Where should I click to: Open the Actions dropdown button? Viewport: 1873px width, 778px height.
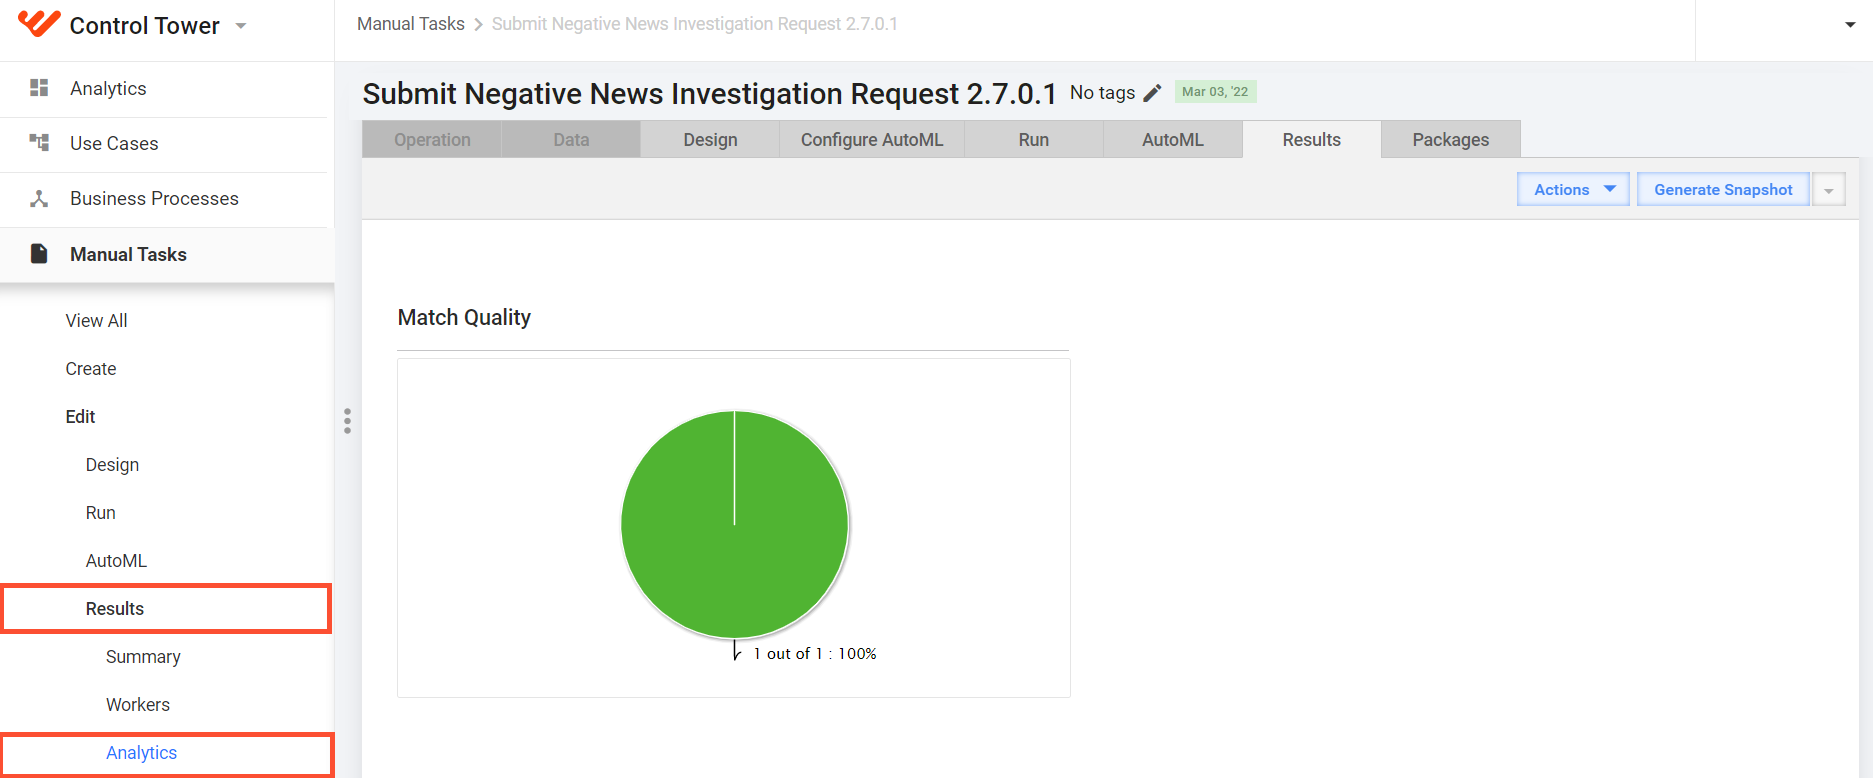pyautogui.click(x=1573, y=189)
